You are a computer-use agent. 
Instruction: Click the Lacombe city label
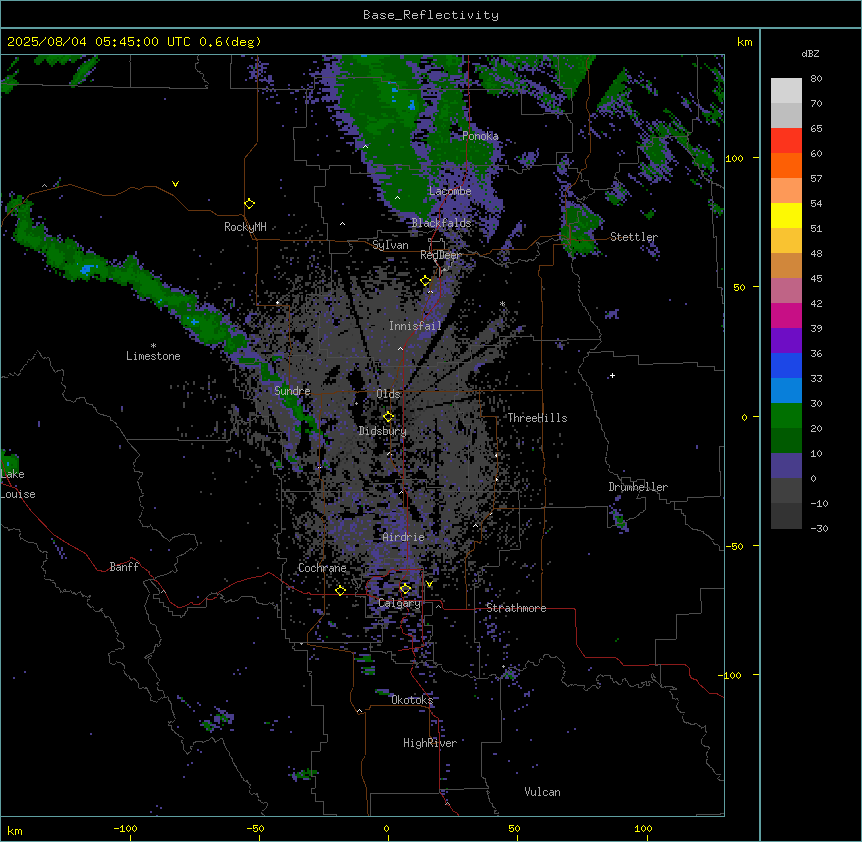(x=450, y=191)
